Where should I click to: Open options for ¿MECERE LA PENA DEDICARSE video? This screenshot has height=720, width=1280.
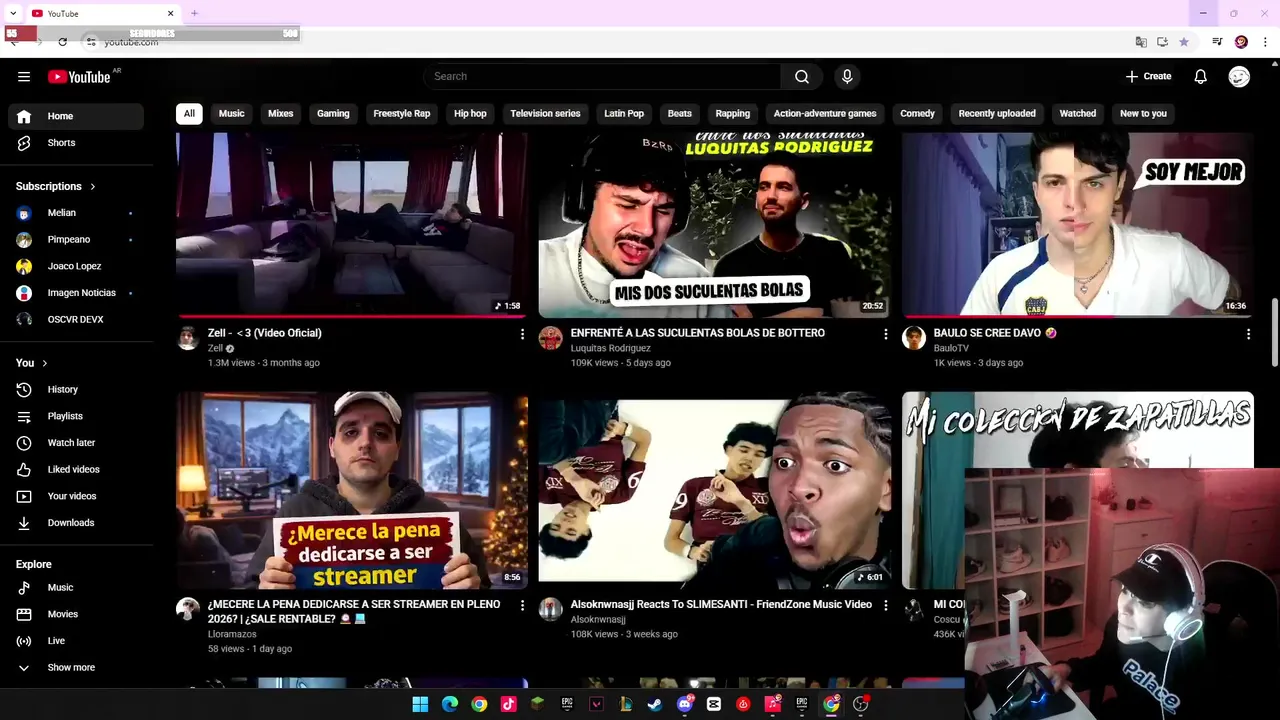pos(522,605)
